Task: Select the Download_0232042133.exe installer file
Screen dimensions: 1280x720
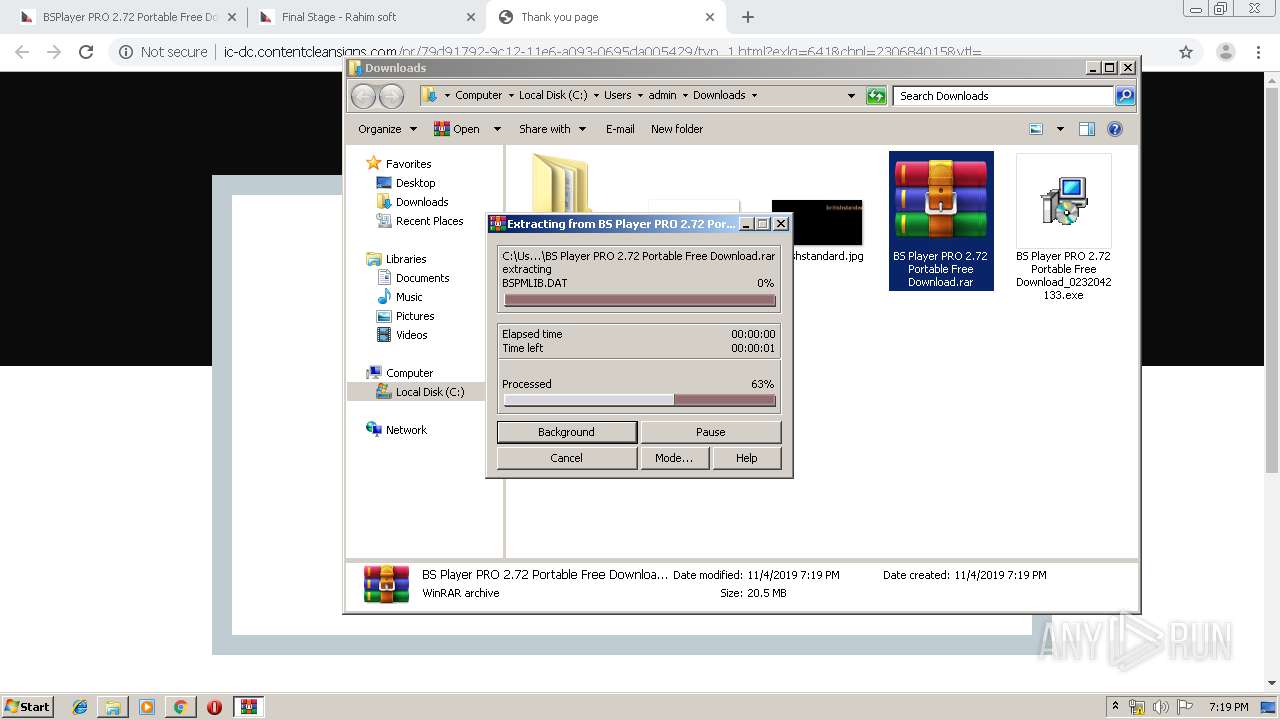Action: [1064, 227]
